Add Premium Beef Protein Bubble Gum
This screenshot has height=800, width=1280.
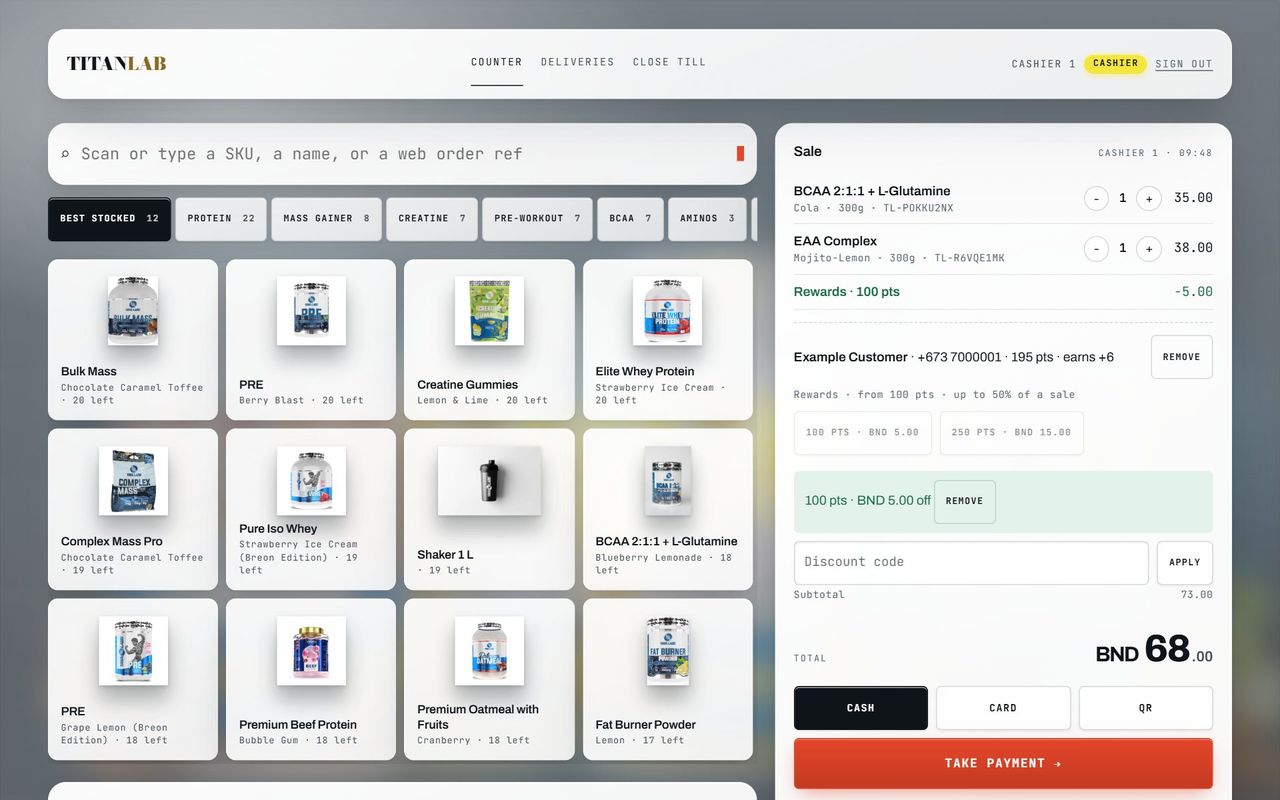(x=311, y=679)
